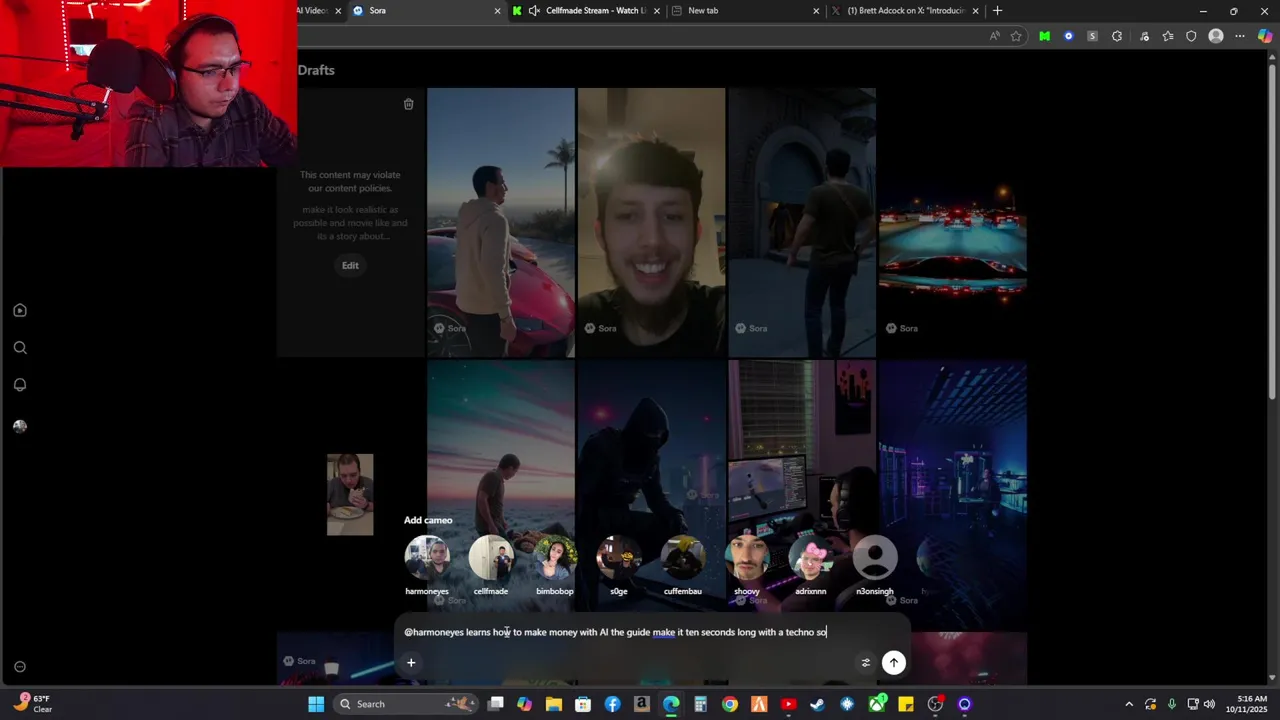Viewport: 1280px width, 720px height.
Task: Open the Favorites list icon in Edge toolbar
Action: pos(1167,36)
